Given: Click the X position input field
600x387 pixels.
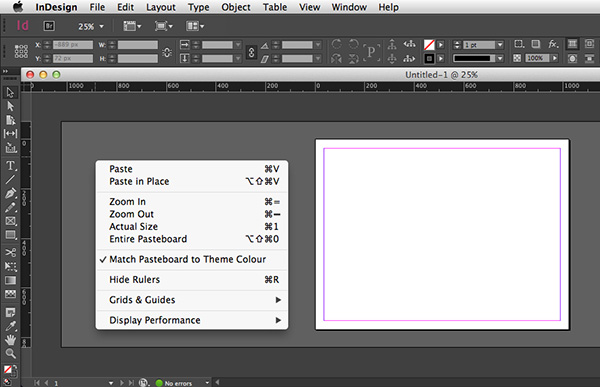Looking at the screenshot, I should tap(73, 45).
